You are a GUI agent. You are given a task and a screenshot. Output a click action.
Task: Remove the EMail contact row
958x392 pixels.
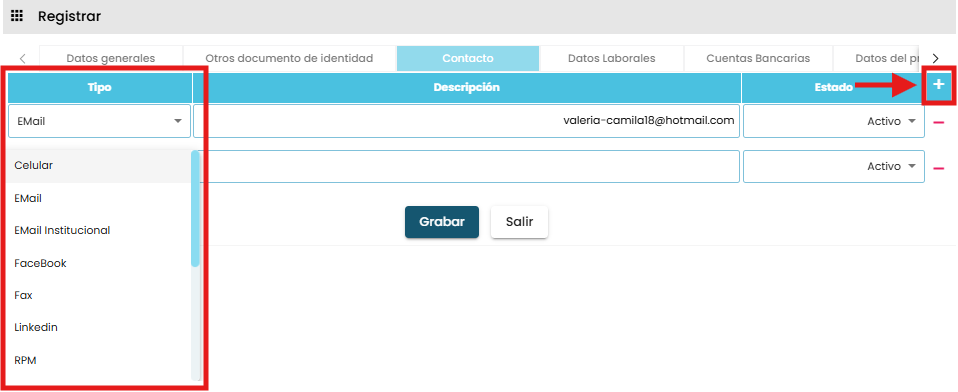click(x=938, y=122)
